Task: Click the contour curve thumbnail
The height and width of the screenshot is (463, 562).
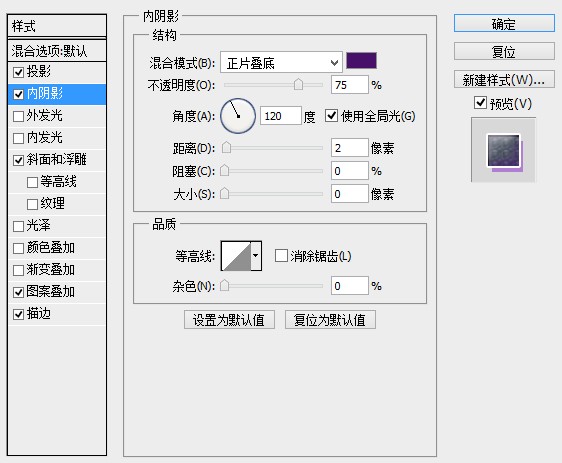Action: (x=236, y=256)
